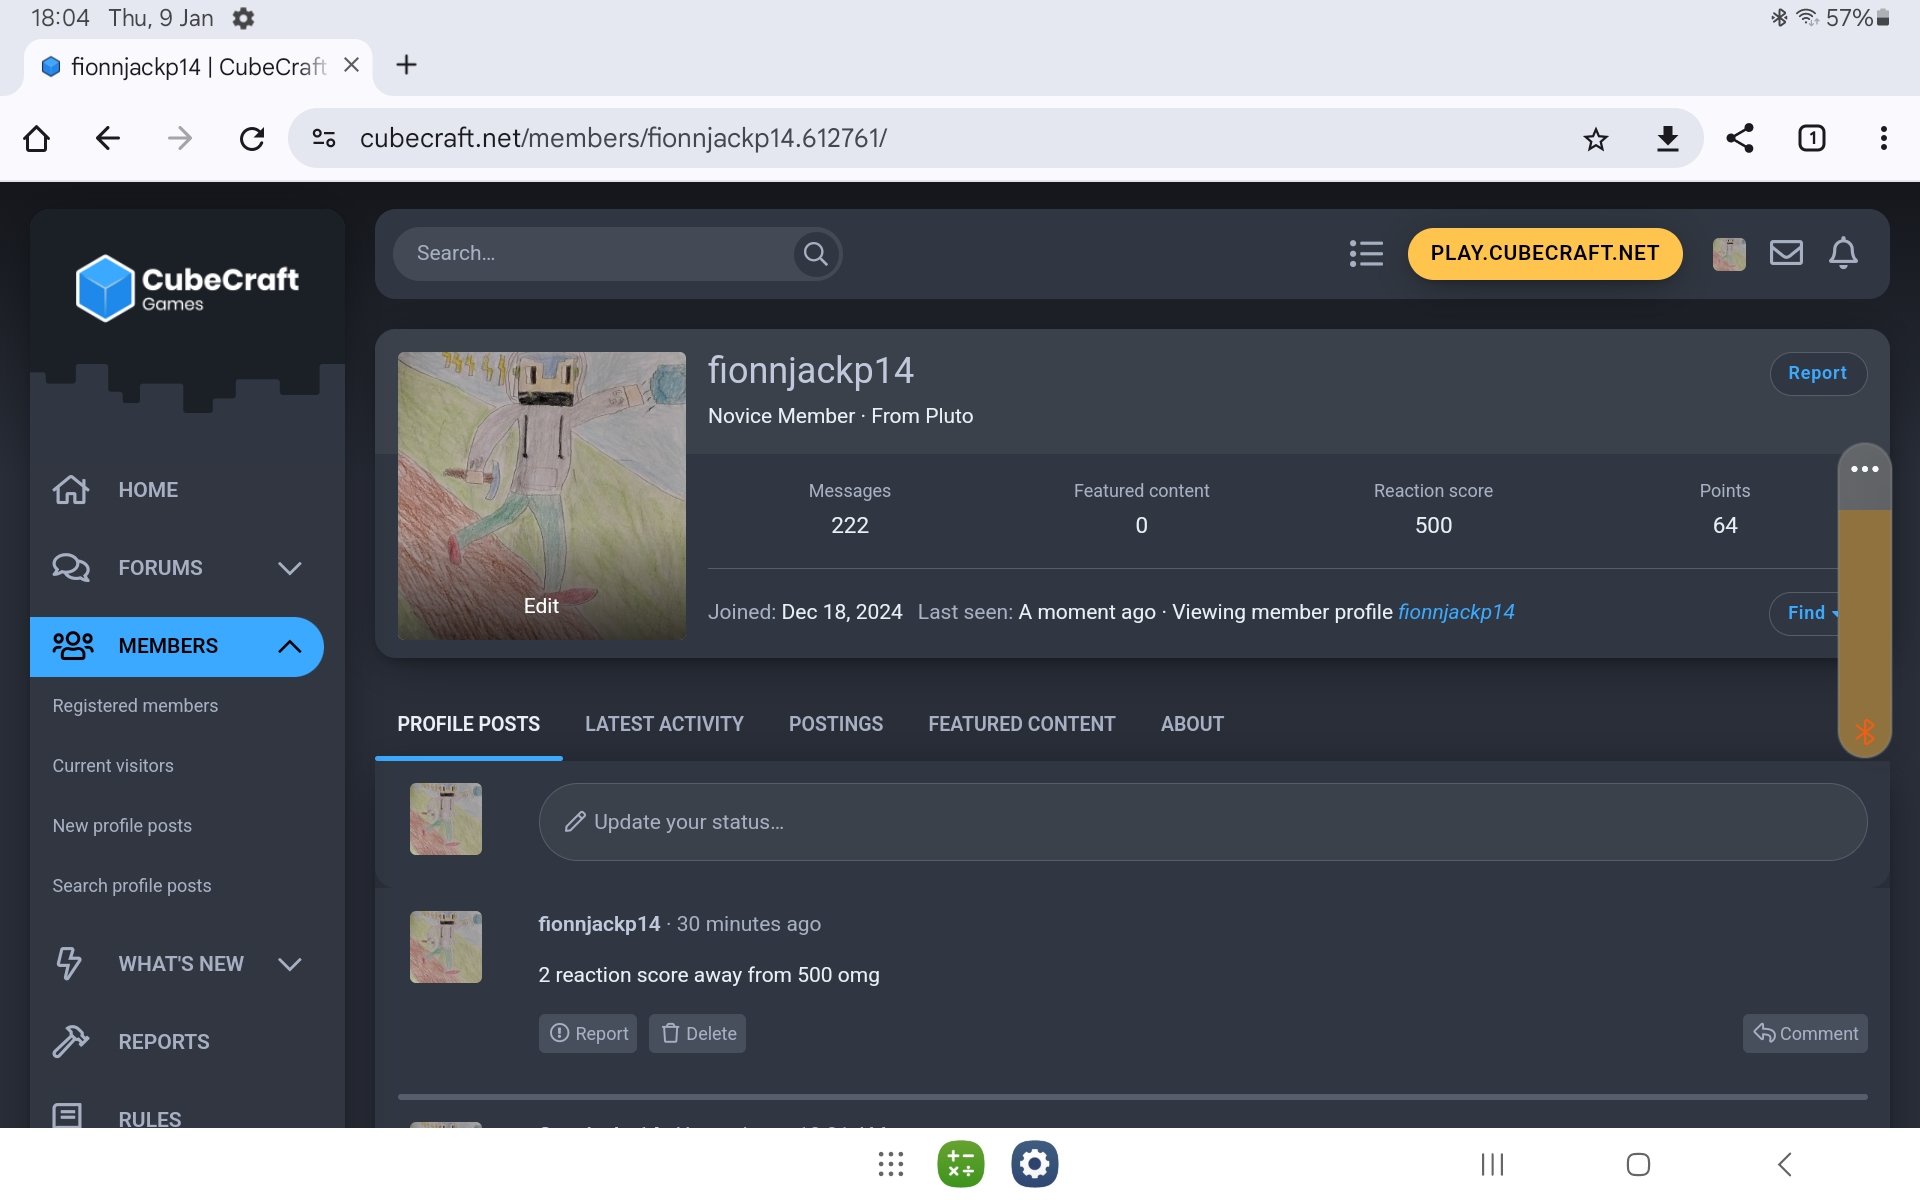Click fionnjackp14 post author name

[599, 924]
